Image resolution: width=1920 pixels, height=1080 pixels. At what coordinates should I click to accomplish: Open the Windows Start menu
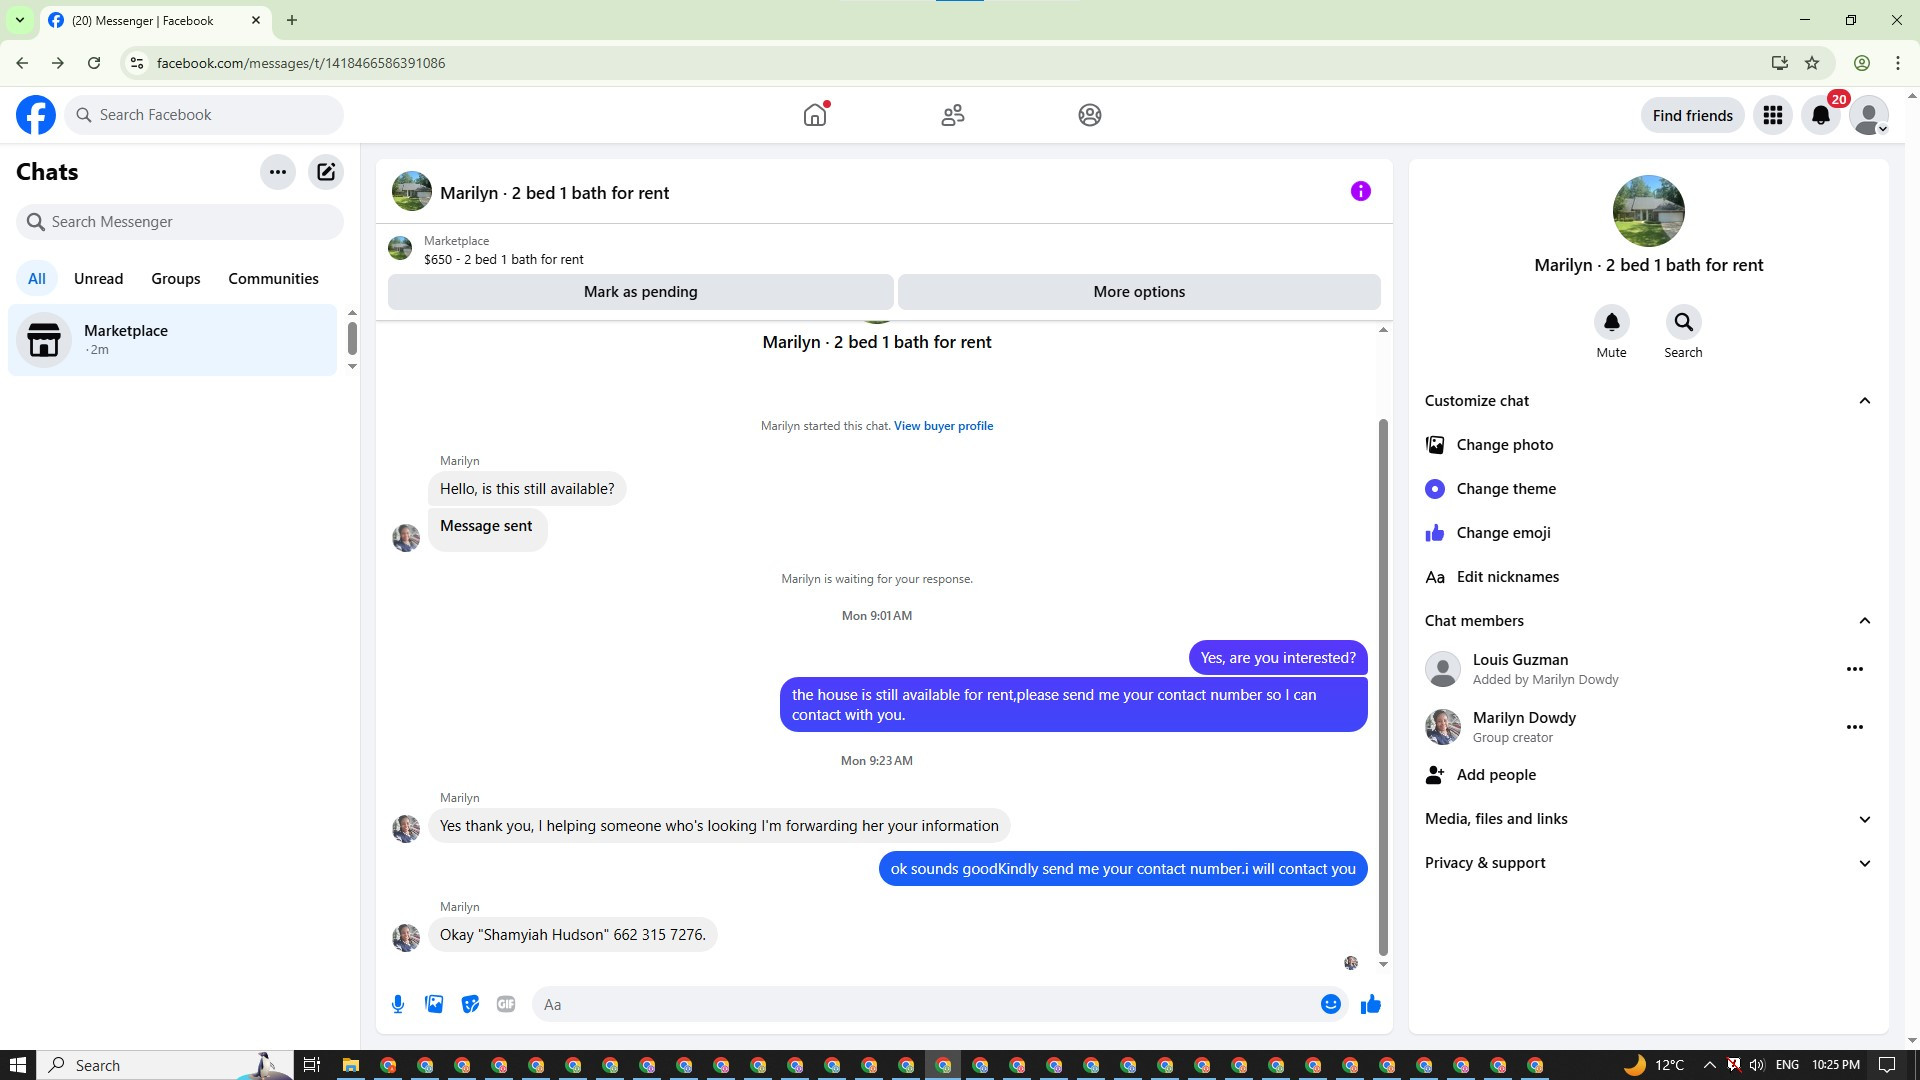17,1065
